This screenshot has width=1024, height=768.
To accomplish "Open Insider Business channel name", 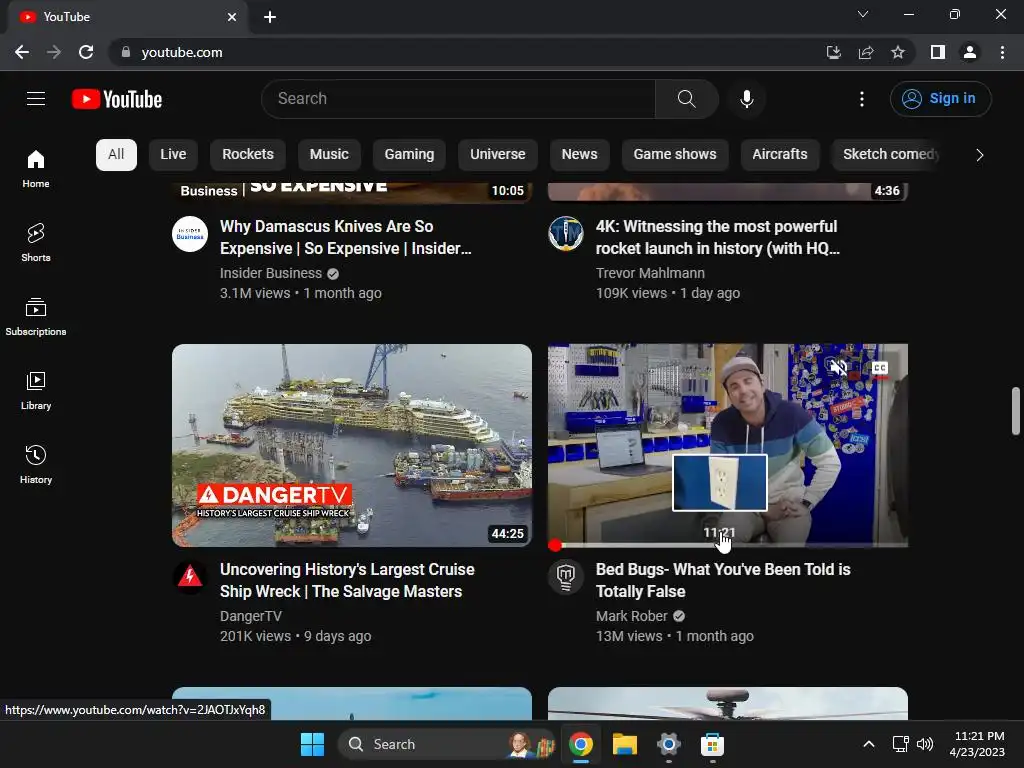I will point(271,273).
